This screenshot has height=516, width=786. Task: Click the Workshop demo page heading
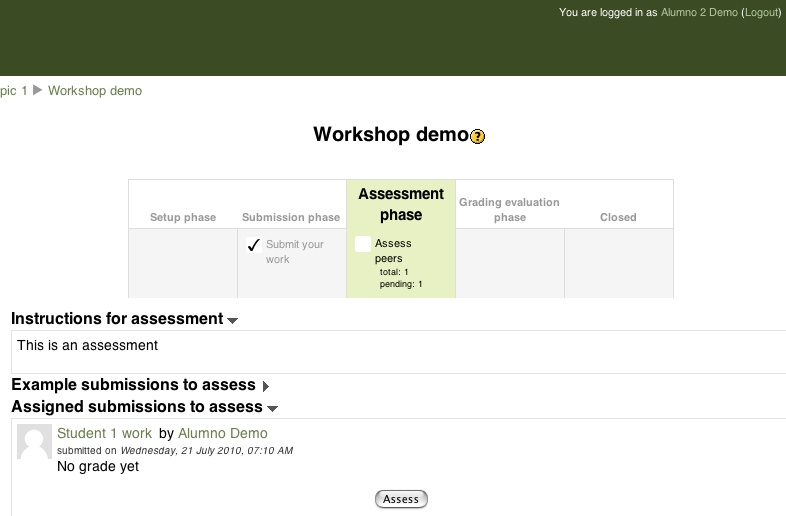(x=391, y=134)
